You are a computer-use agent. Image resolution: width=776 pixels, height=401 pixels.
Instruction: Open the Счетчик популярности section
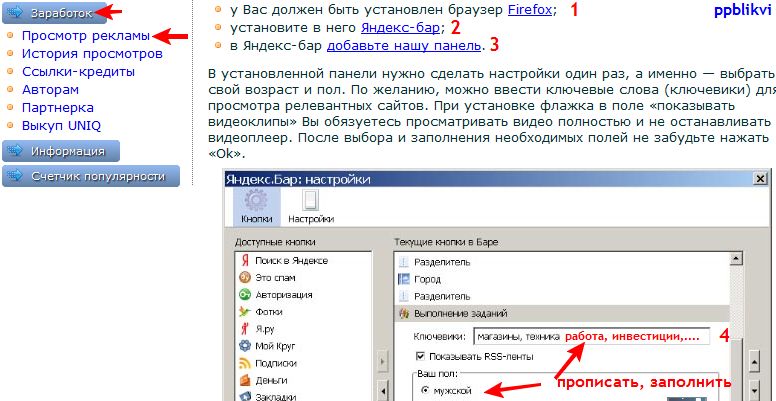coord(91,176)
